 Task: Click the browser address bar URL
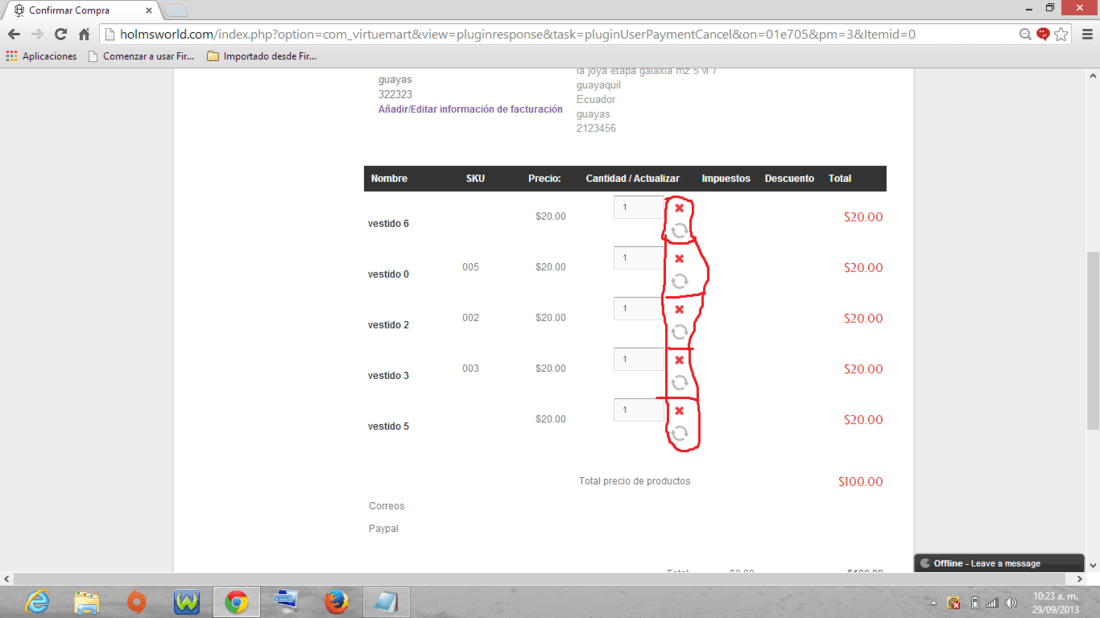click(517, 34)
